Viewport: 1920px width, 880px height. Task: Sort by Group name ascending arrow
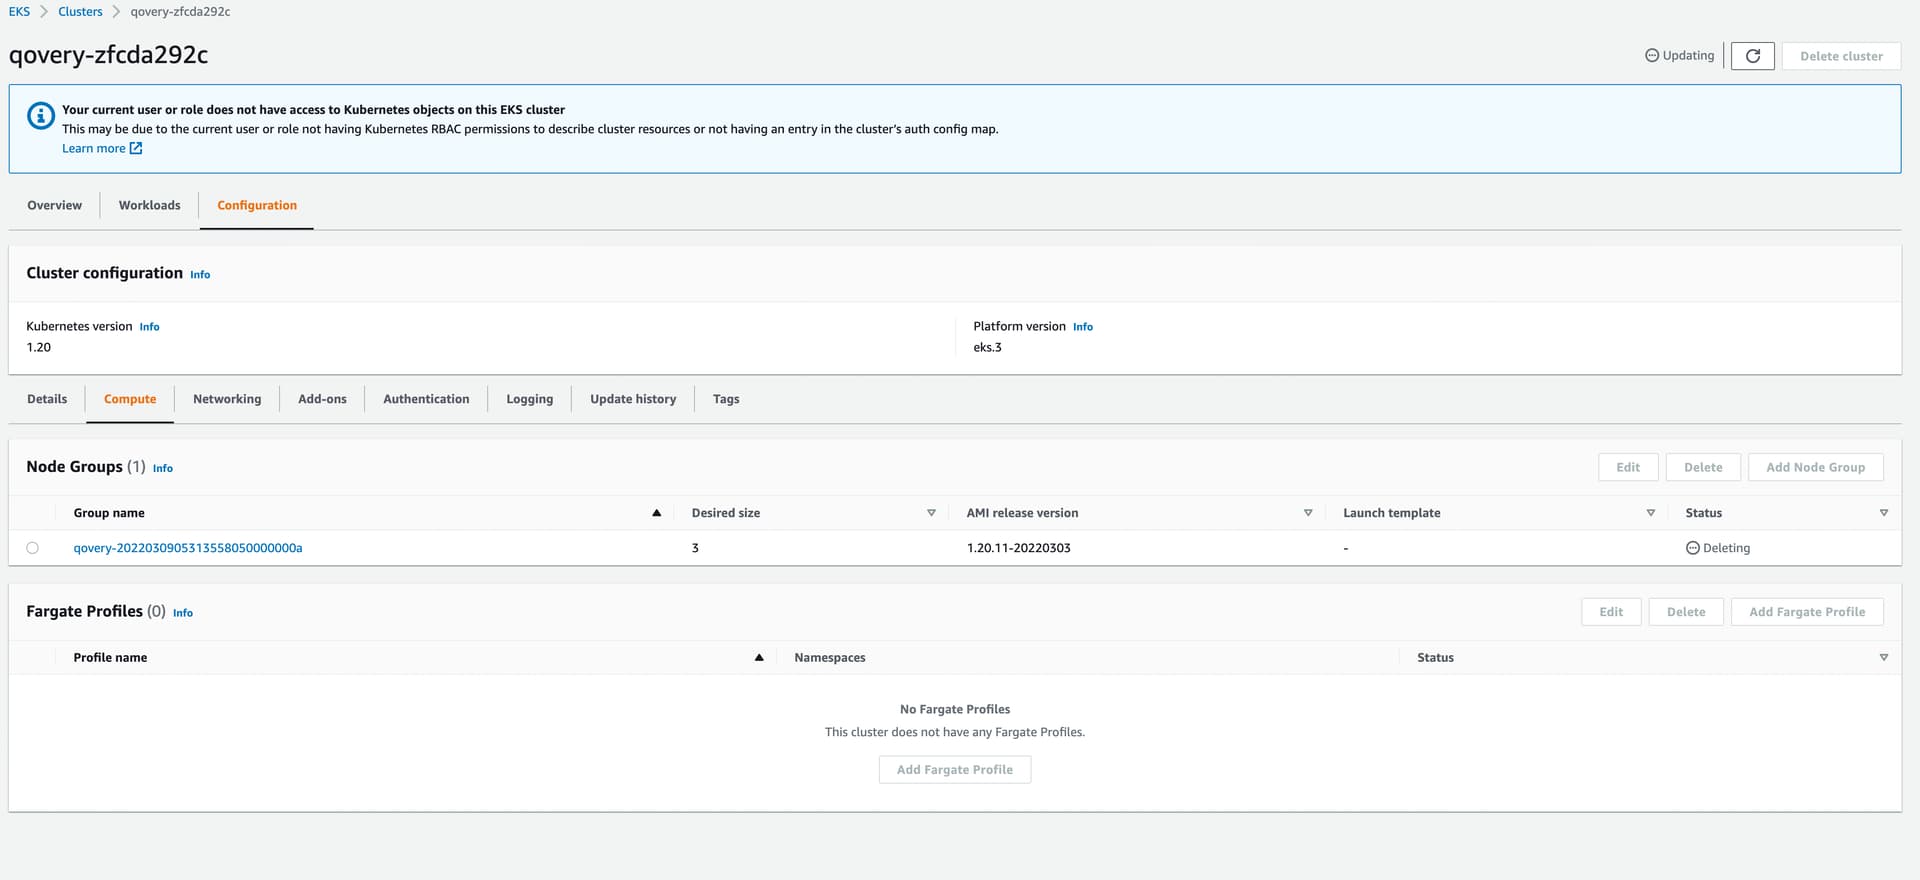click(x=657, y=513)
